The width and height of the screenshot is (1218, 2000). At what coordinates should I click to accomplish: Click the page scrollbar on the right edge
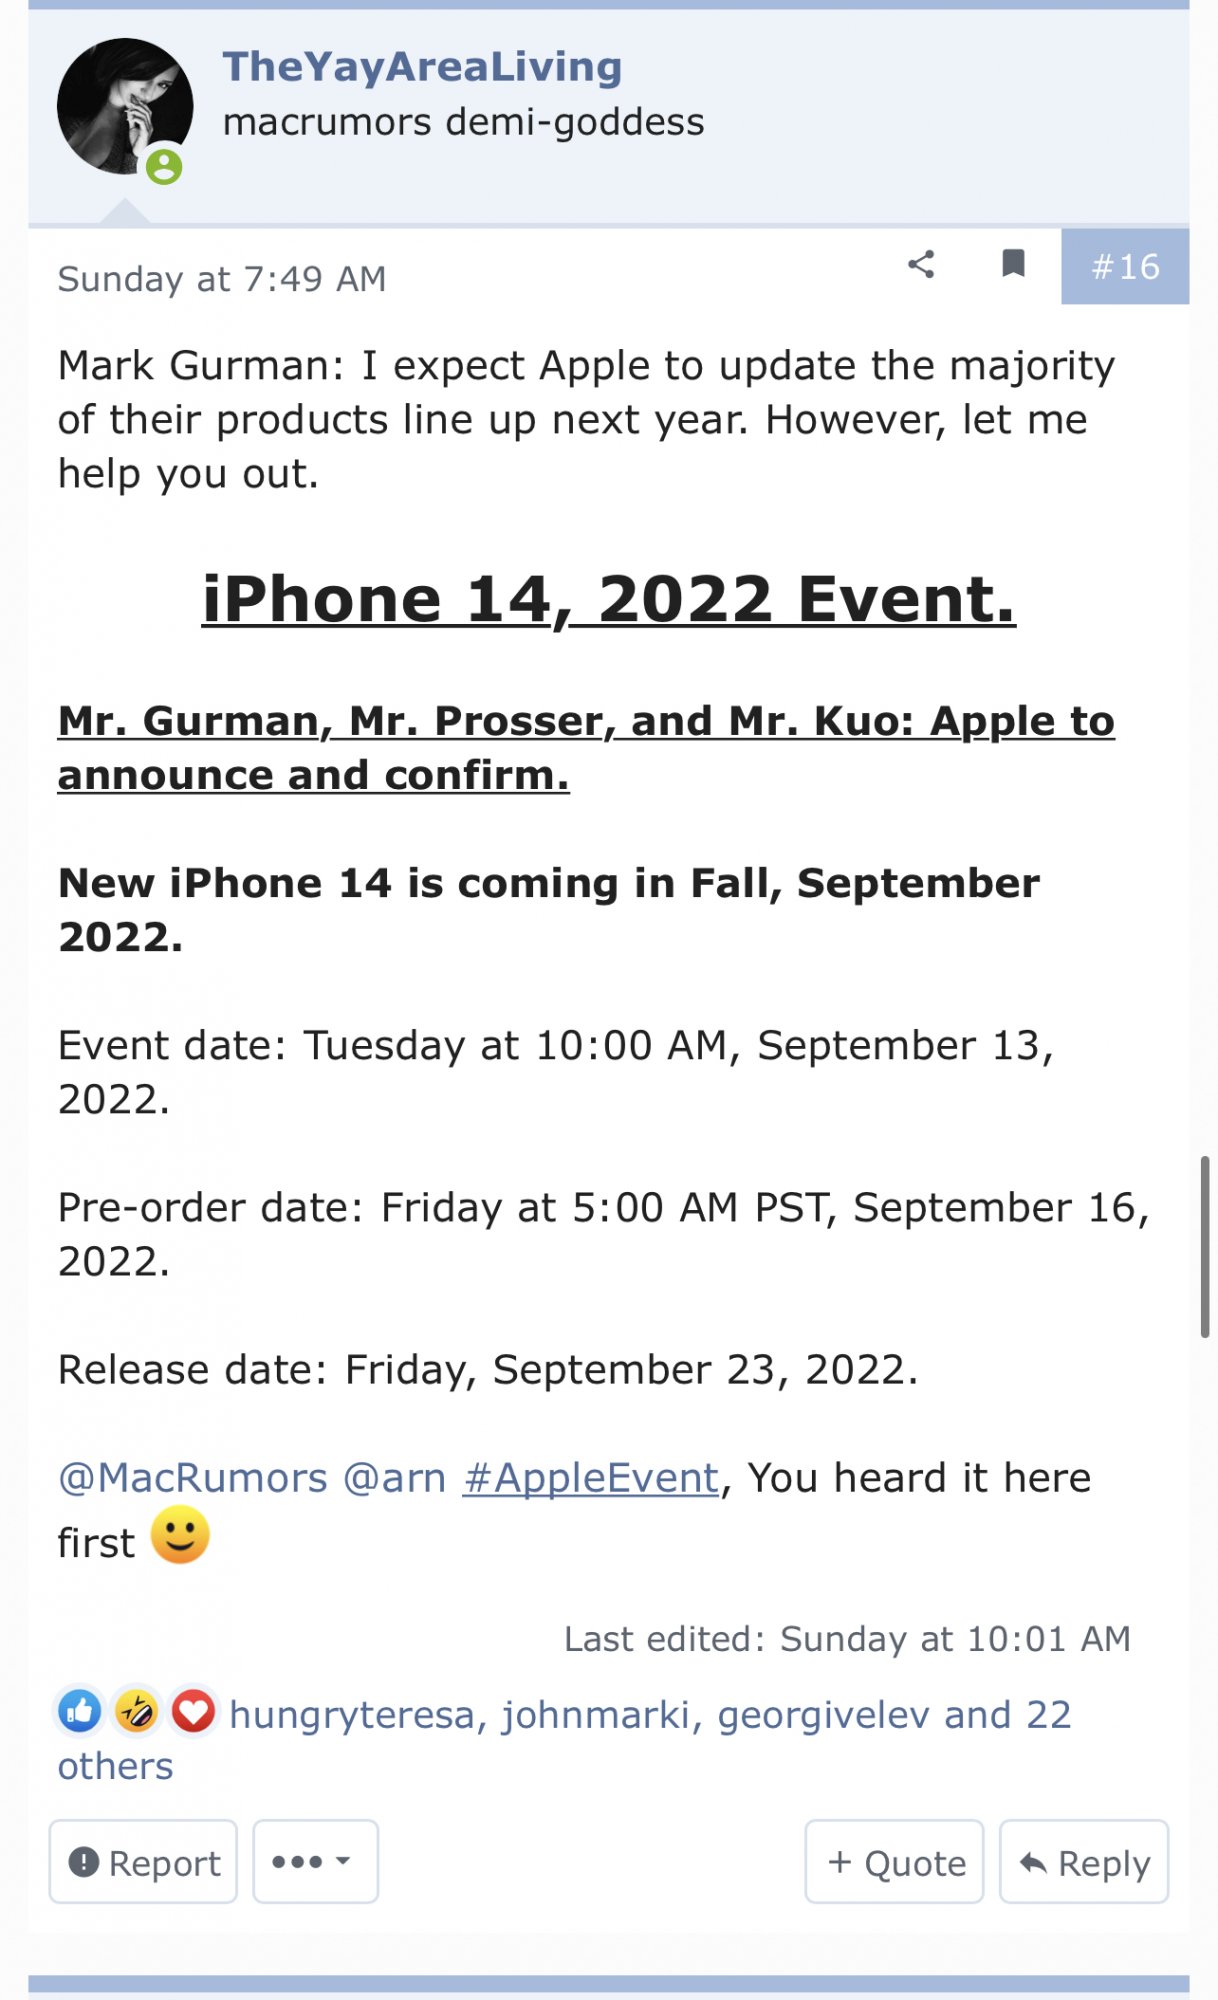click(1205, 1246)
